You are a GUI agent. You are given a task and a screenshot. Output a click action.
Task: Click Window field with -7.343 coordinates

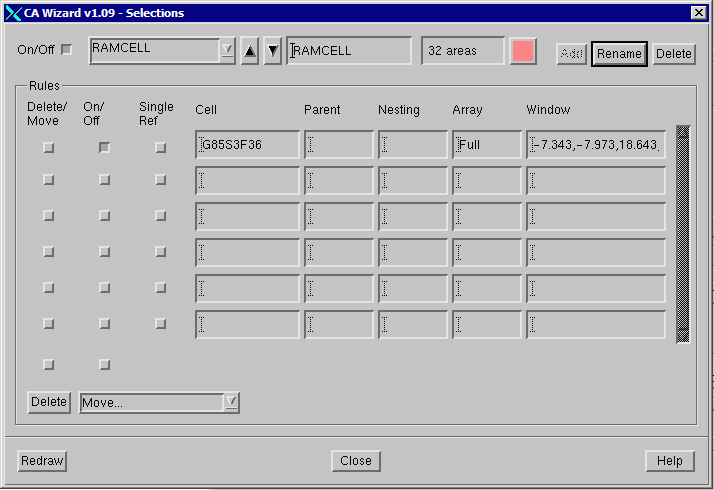point(596,145)
